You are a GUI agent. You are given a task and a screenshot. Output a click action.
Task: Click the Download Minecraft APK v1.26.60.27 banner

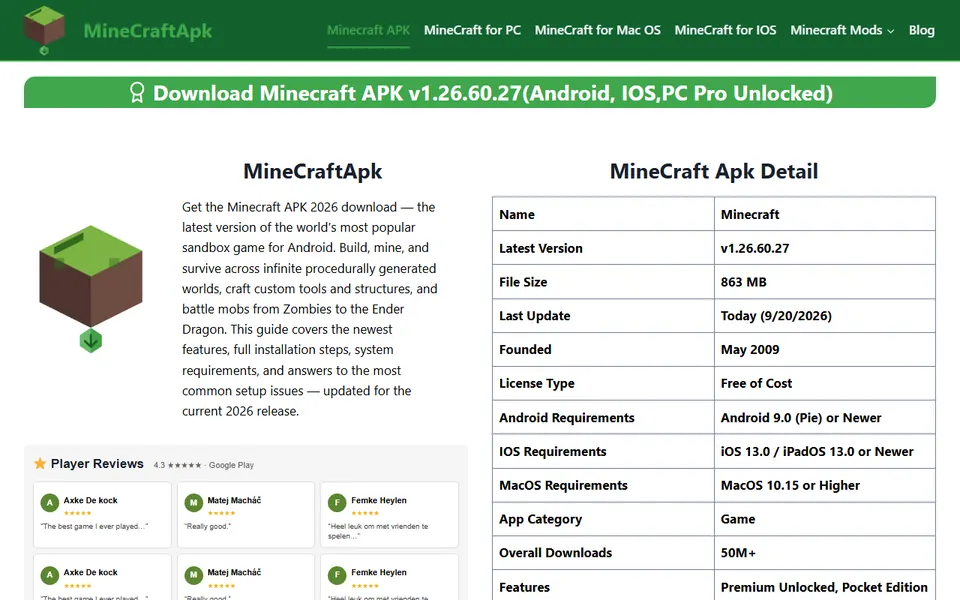click(480, 92)
